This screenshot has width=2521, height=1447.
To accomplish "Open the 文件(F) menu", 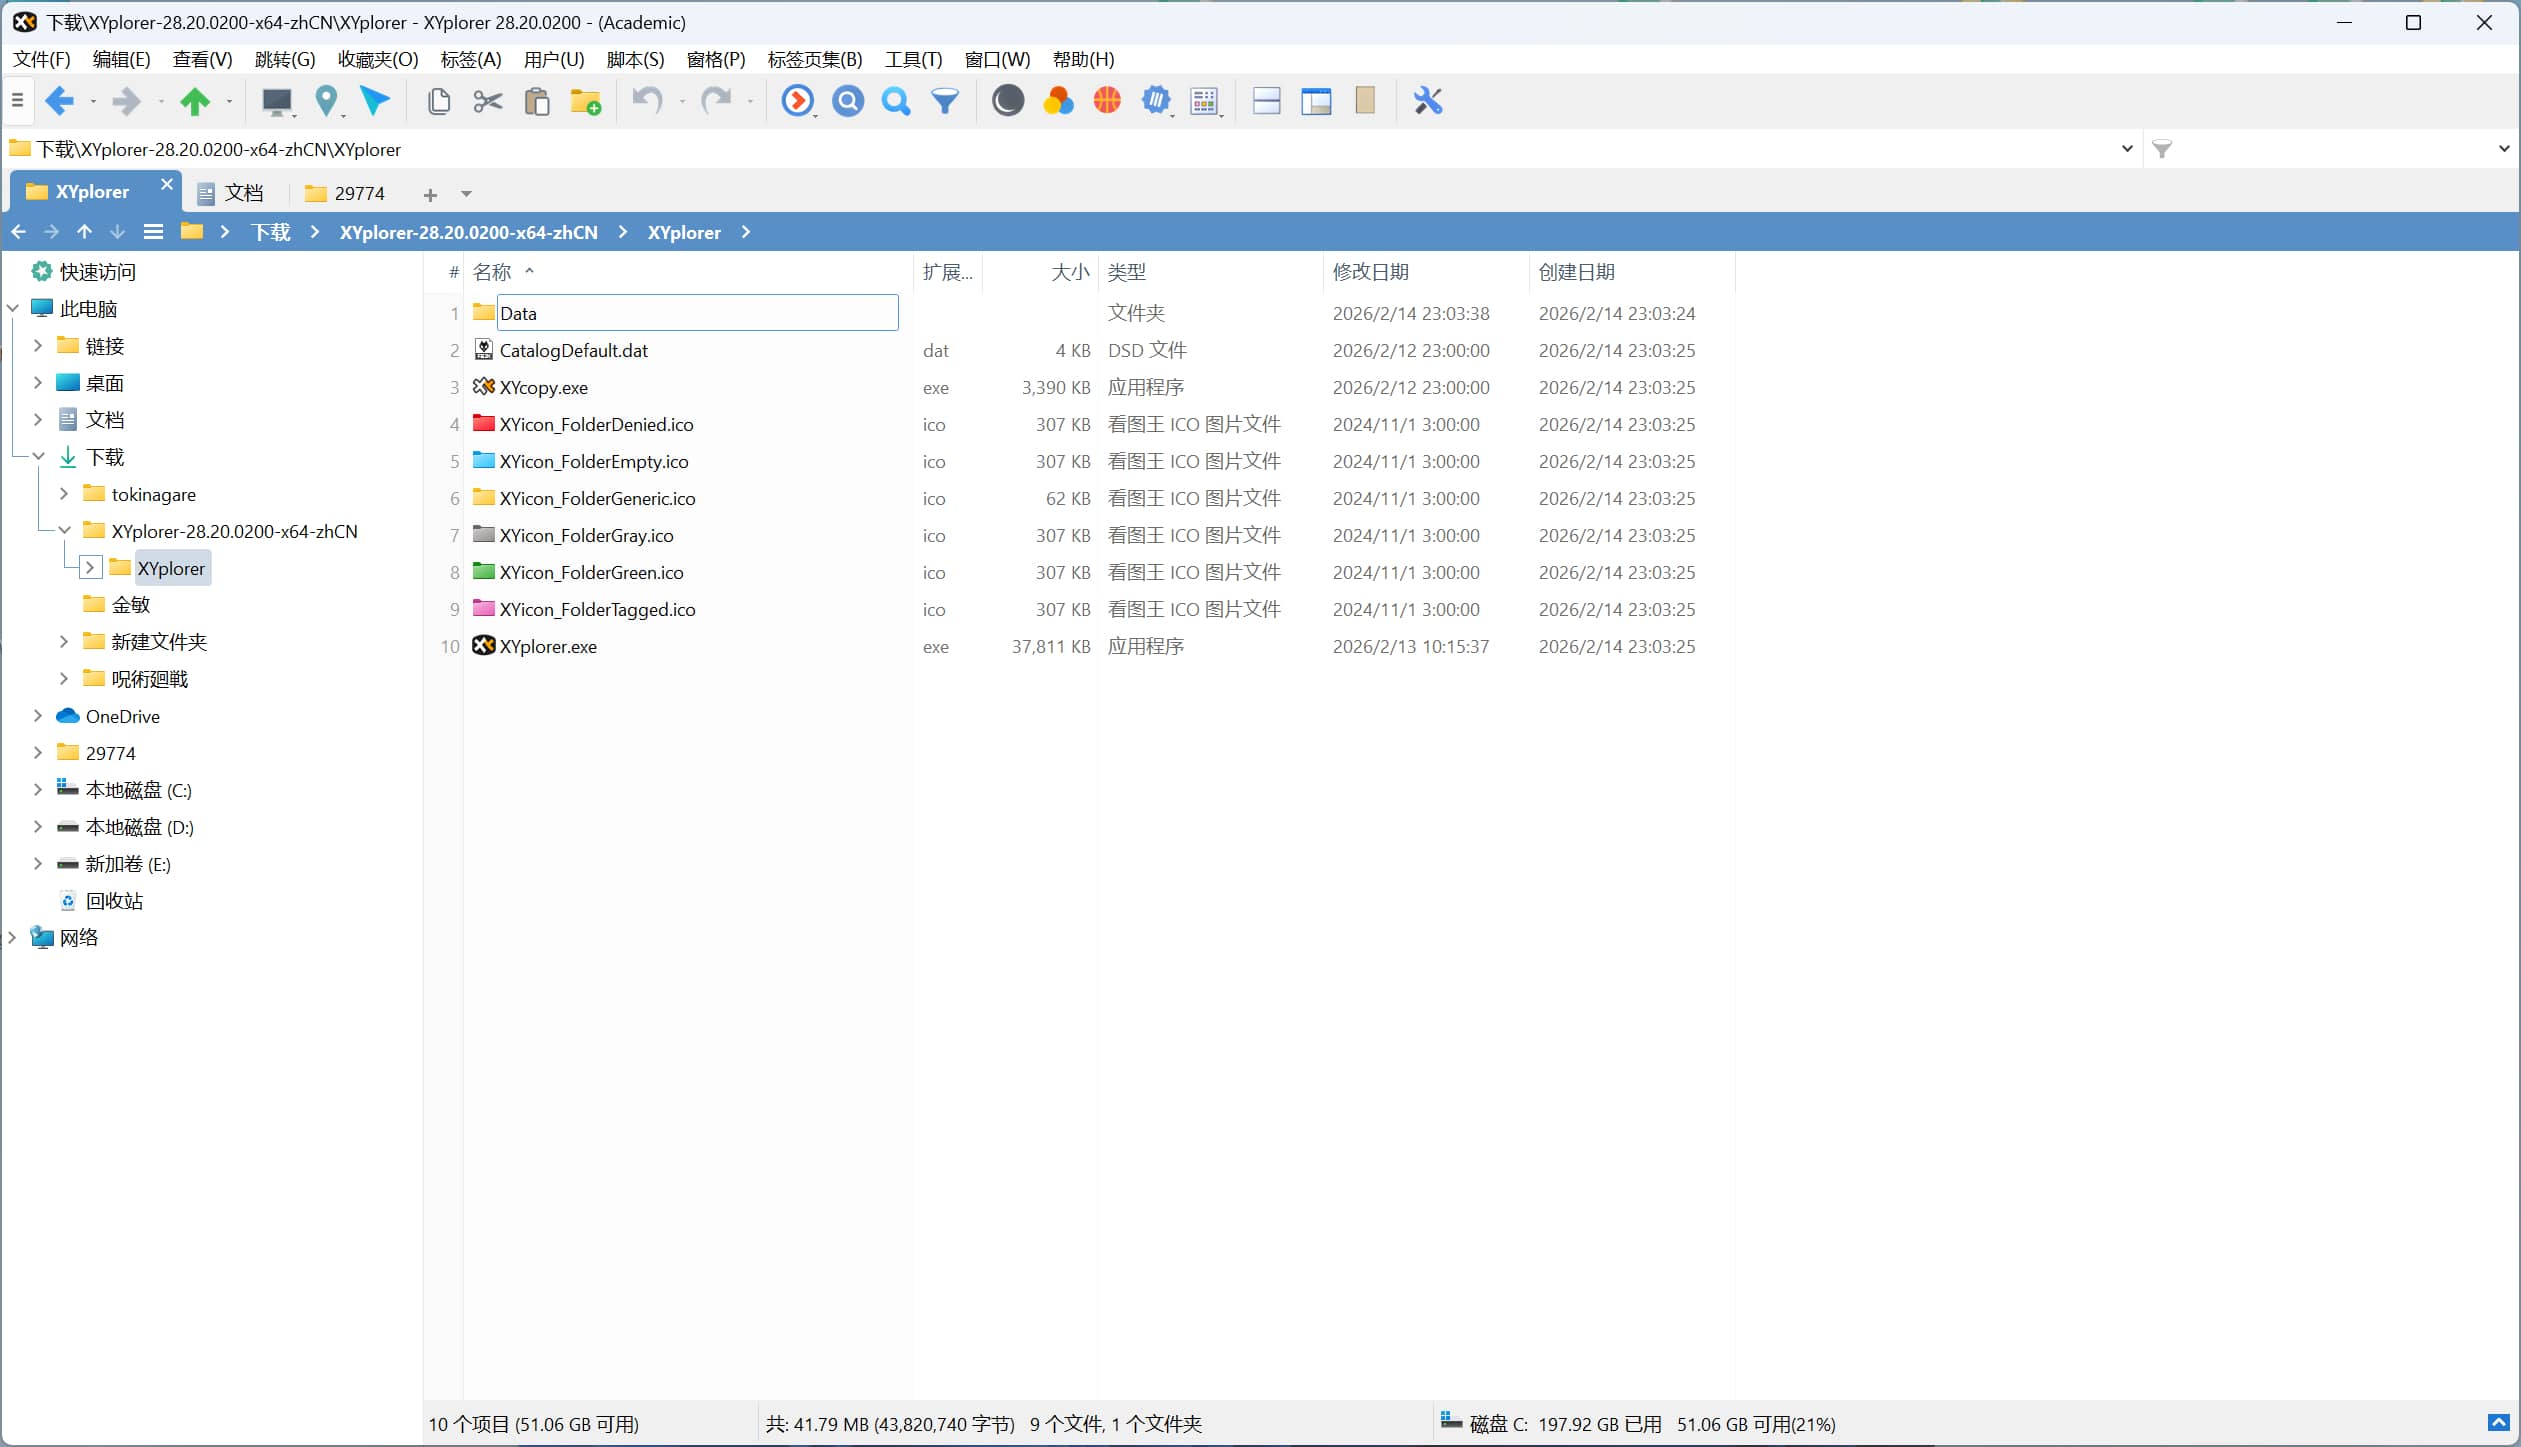I will click(x=42, y=59).
